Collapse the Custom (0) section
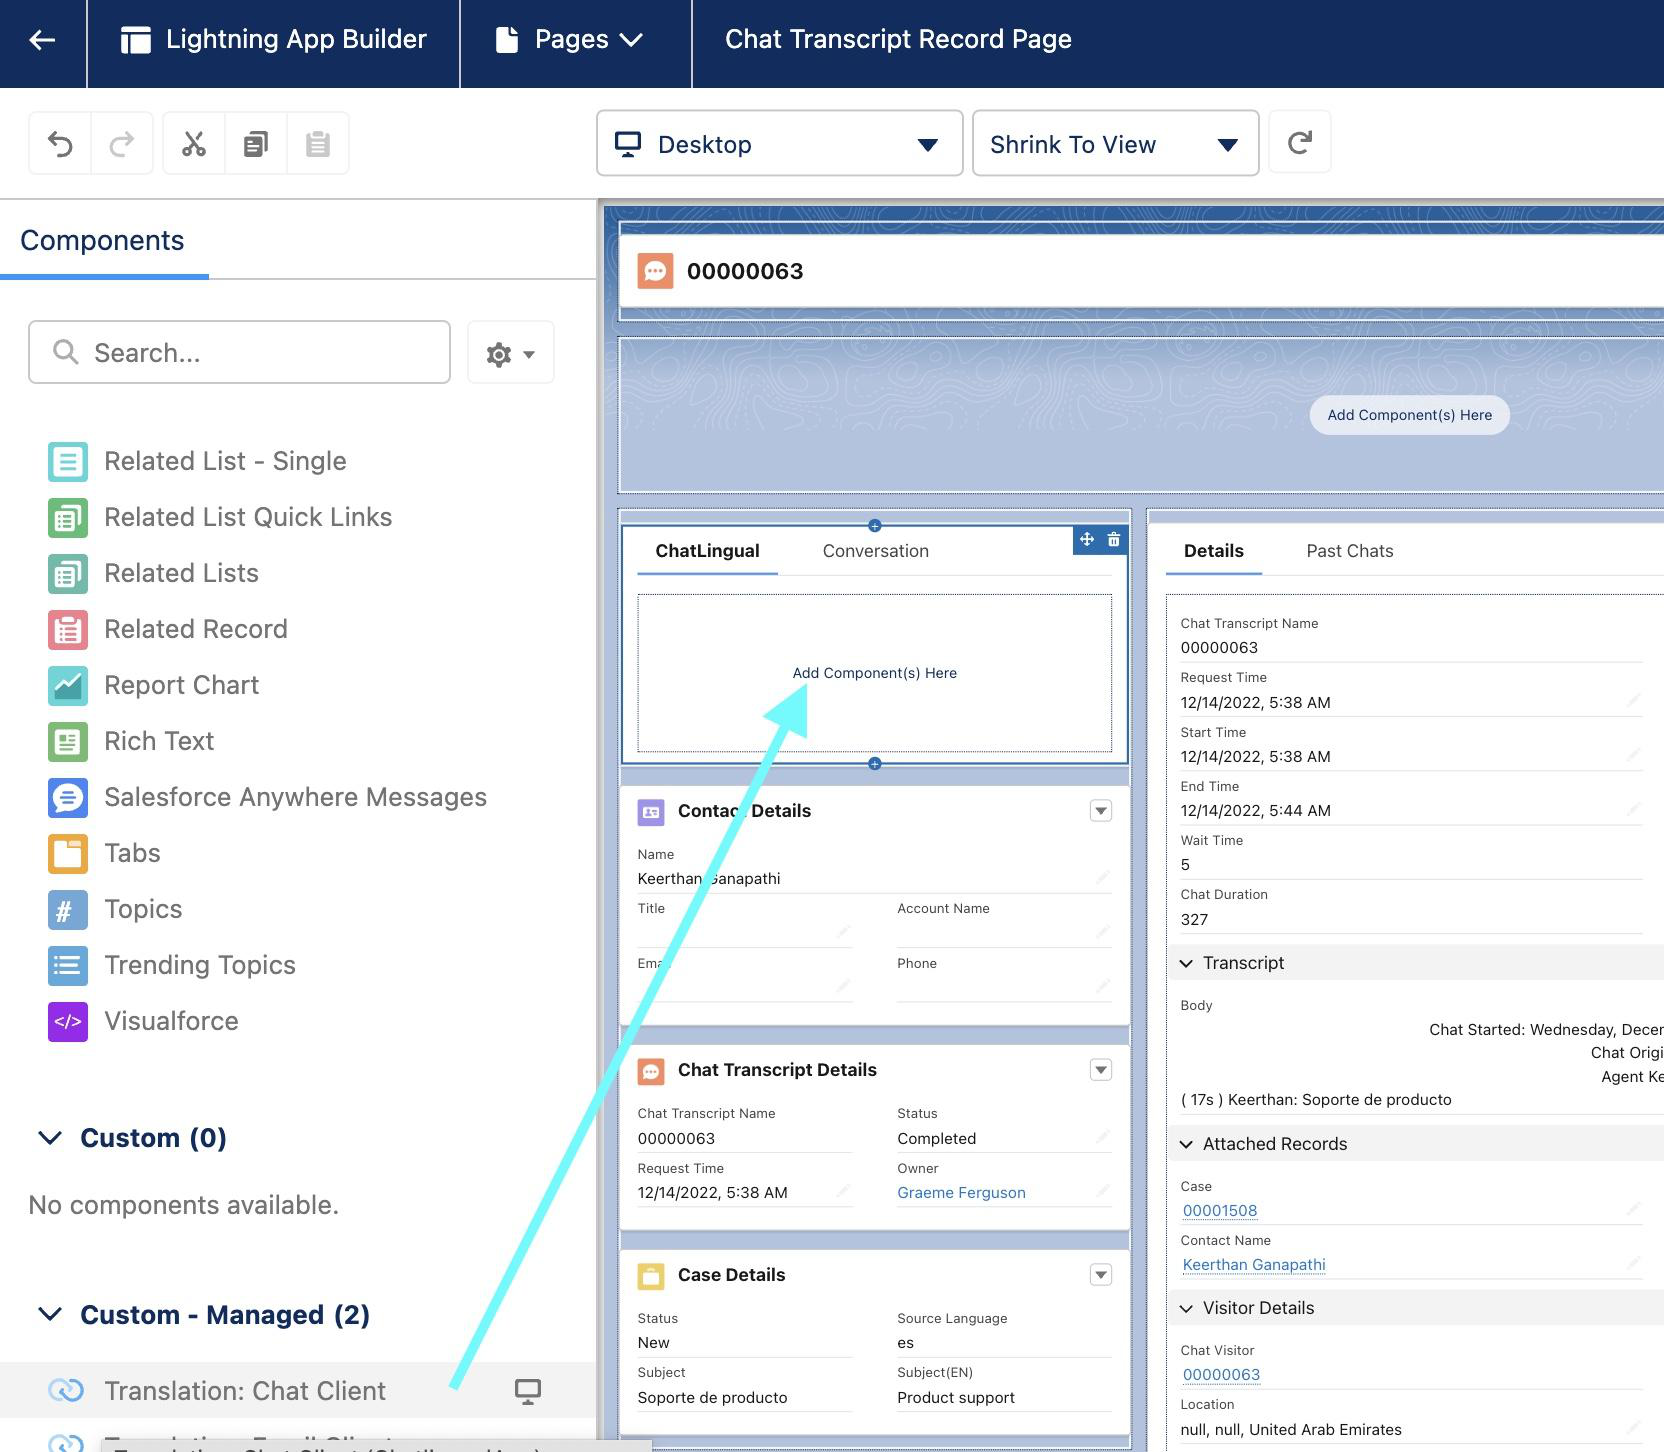Screen dimensions: 1664x1452 50,1138
